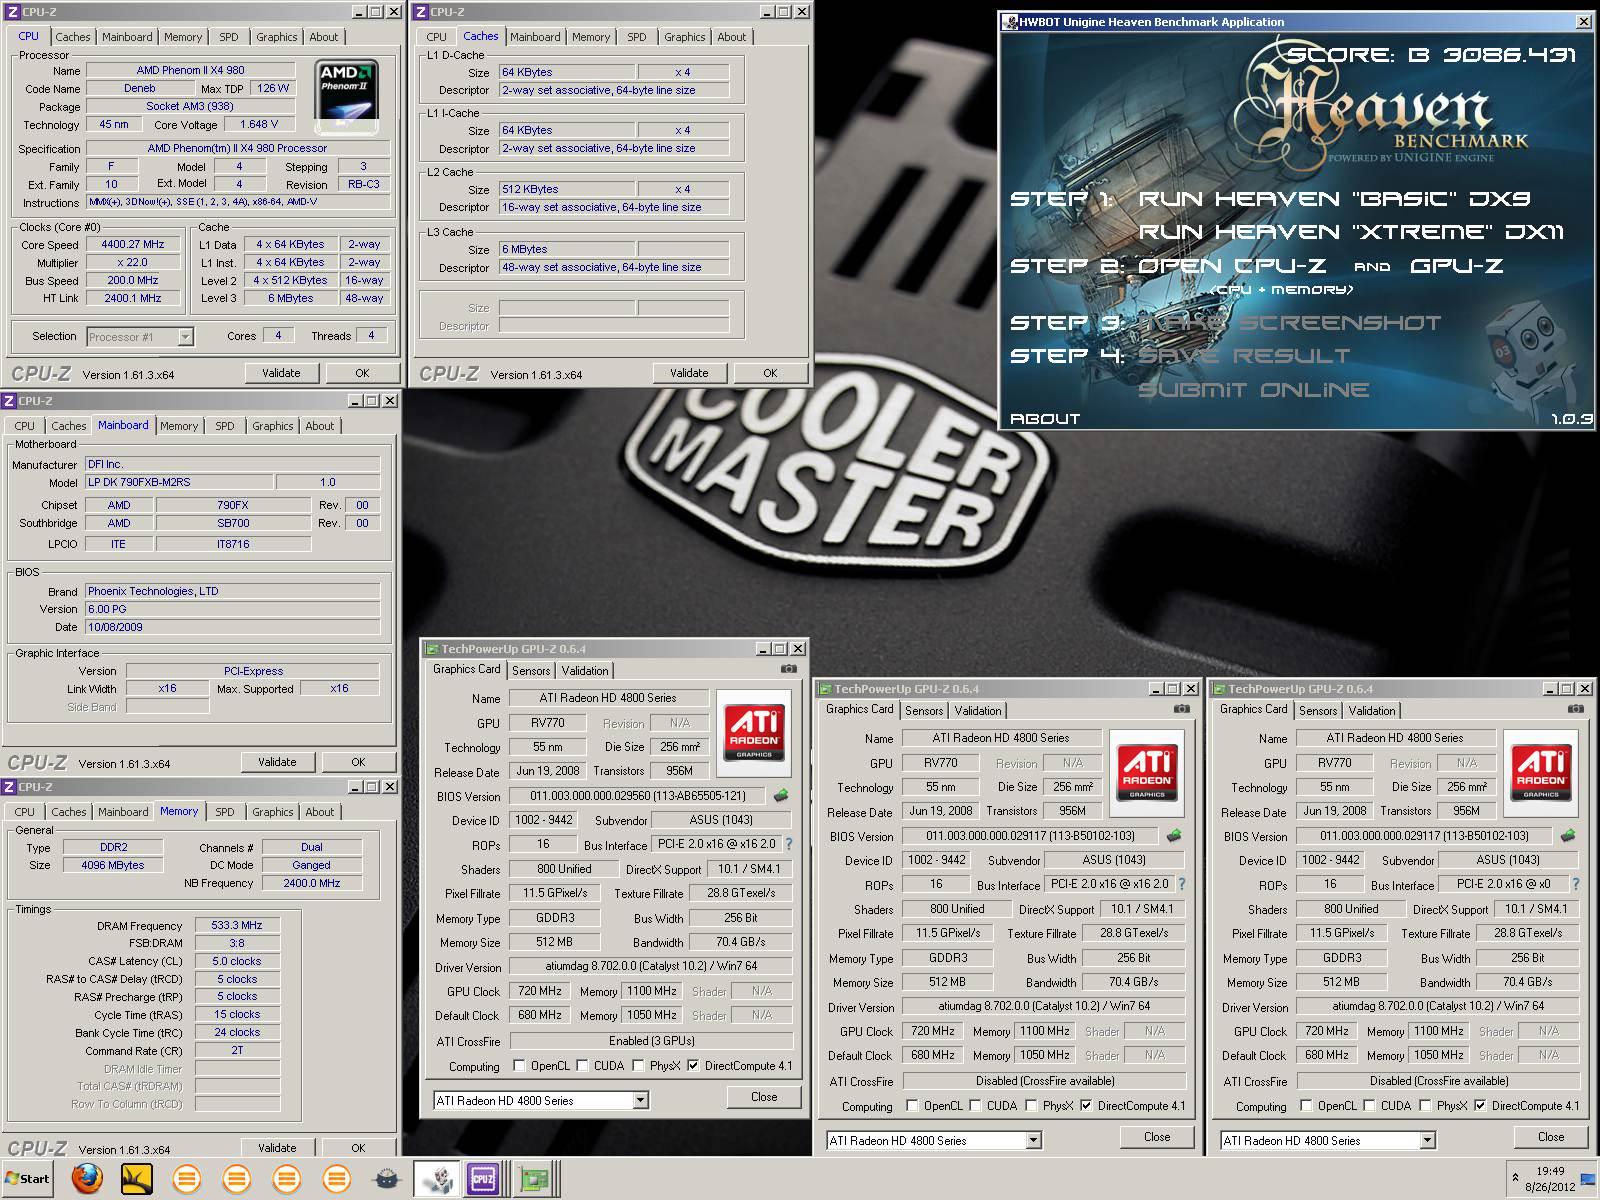Toggle DirectCompute 4.1 in GPU-Z showing x16 @ x0

point(1480,1105)
